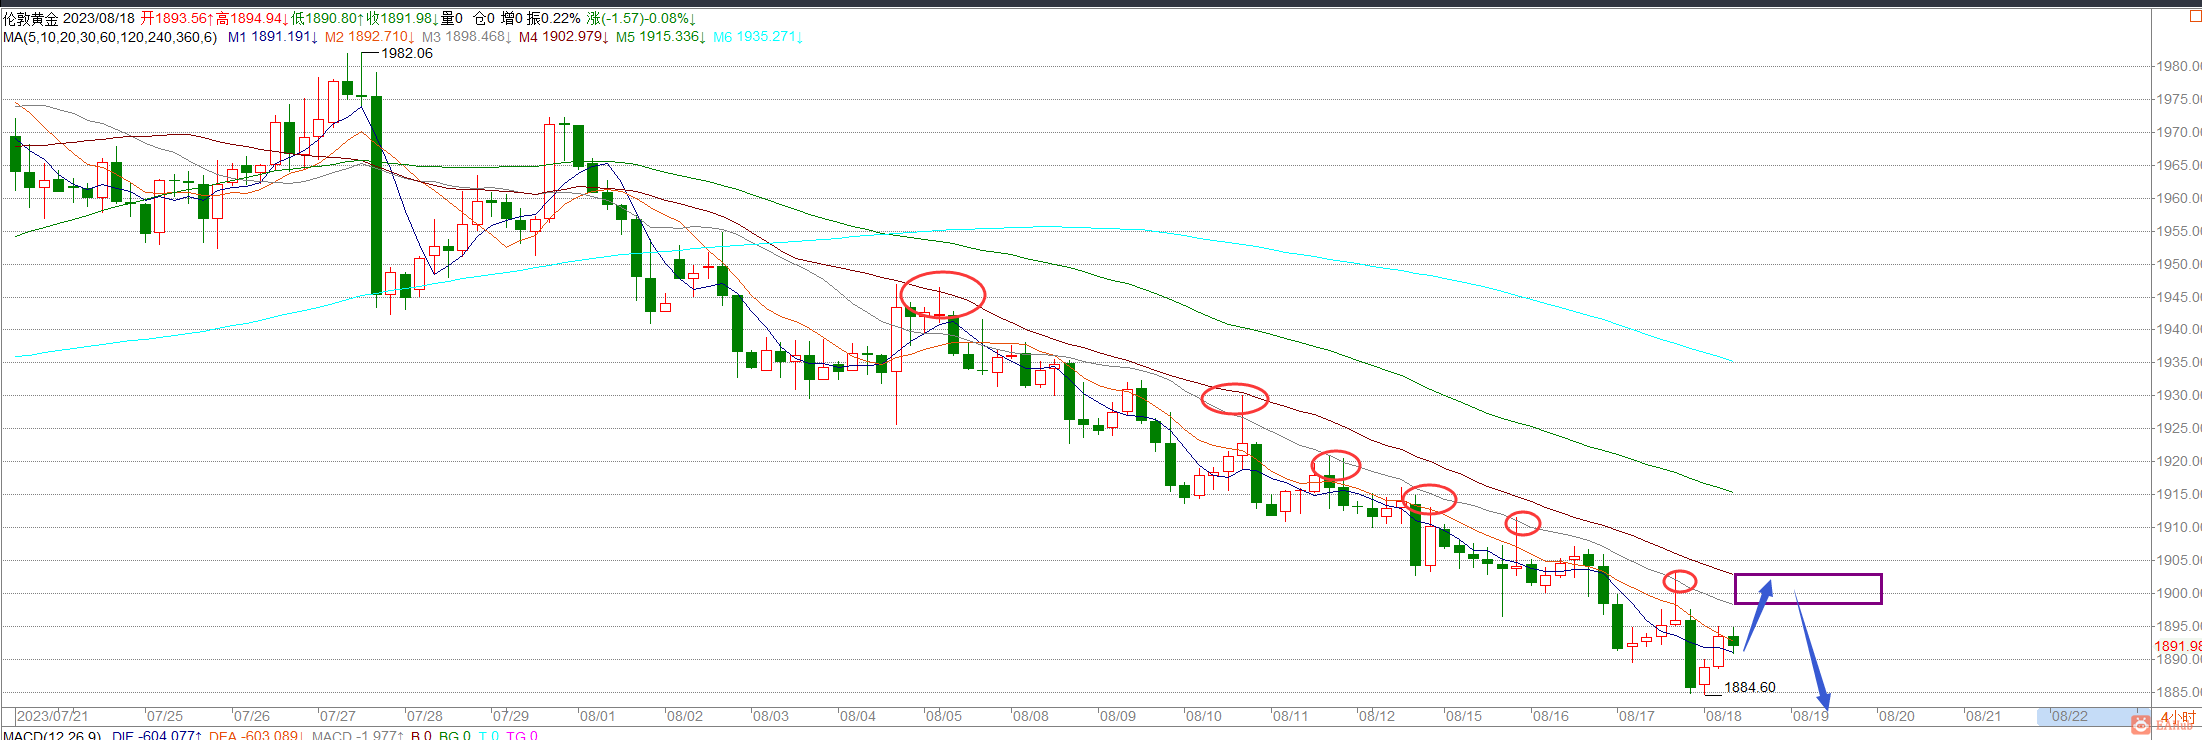
Task: Click the 1884.60 low price label
Action: click(1750, 687)
